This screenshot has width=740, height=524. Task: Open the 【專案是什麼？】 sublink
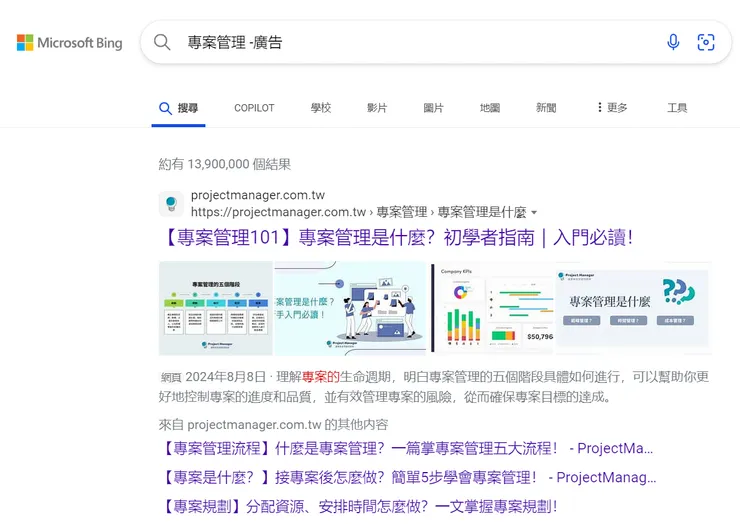tap(408, 477)
